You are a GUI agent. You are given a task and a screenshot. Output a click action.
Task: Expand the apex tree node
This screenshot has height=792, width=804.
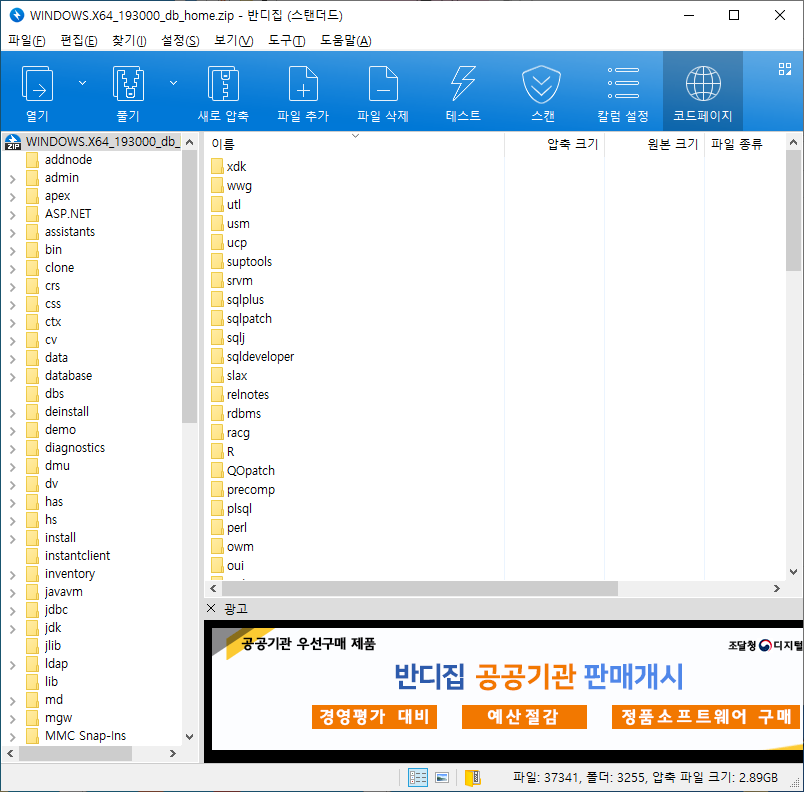click(13, 197)
